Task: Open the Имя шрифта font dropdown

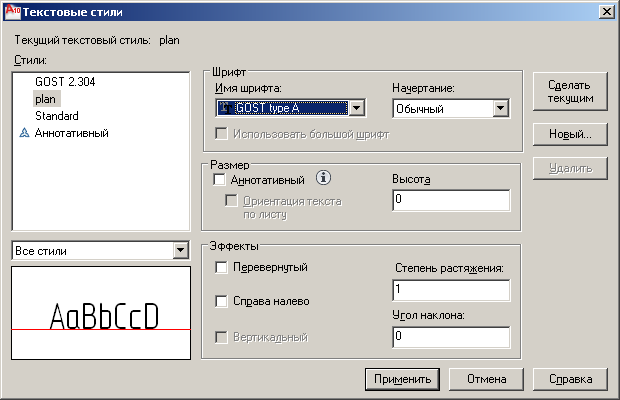Action: tap(357, 108)
